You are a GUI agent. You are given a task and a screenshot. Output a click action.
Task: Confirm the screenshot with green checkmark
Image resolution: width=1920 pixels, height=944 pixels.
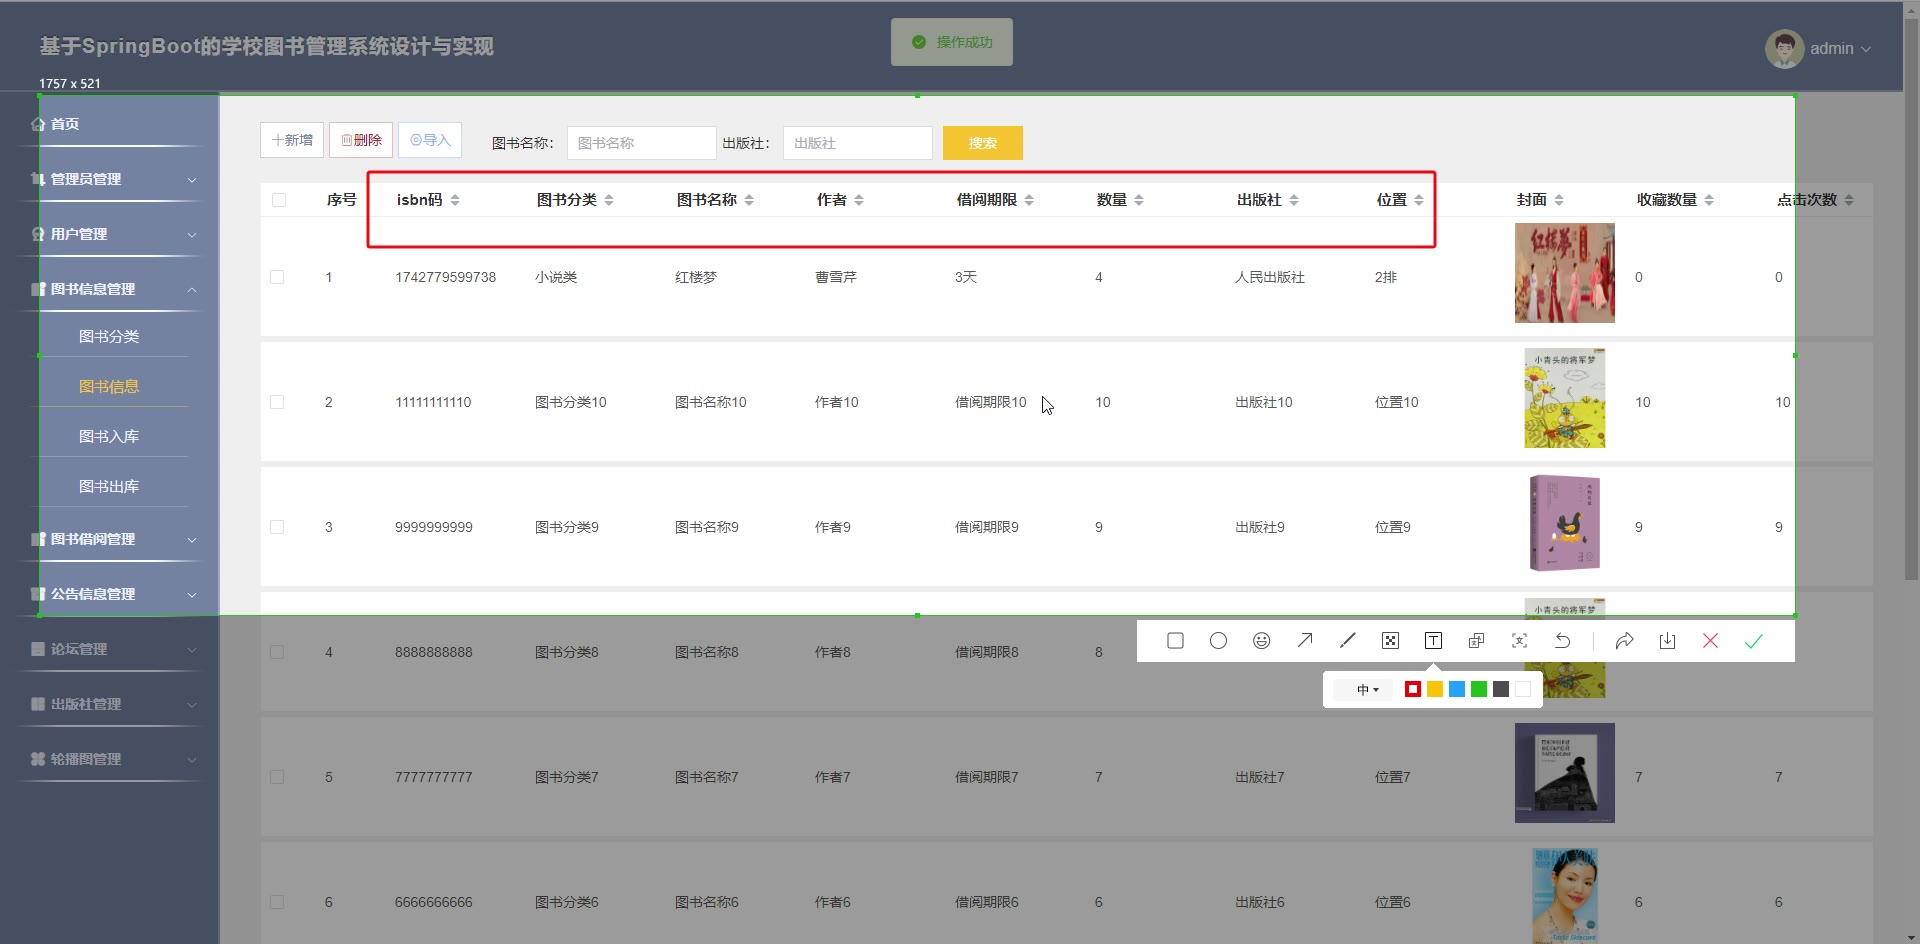pyautogui.click(x=1753, y=641)
